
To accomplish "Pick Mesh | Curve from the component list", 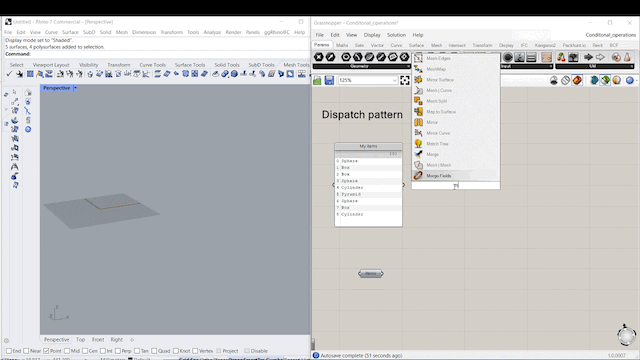I will coord(456,90).
